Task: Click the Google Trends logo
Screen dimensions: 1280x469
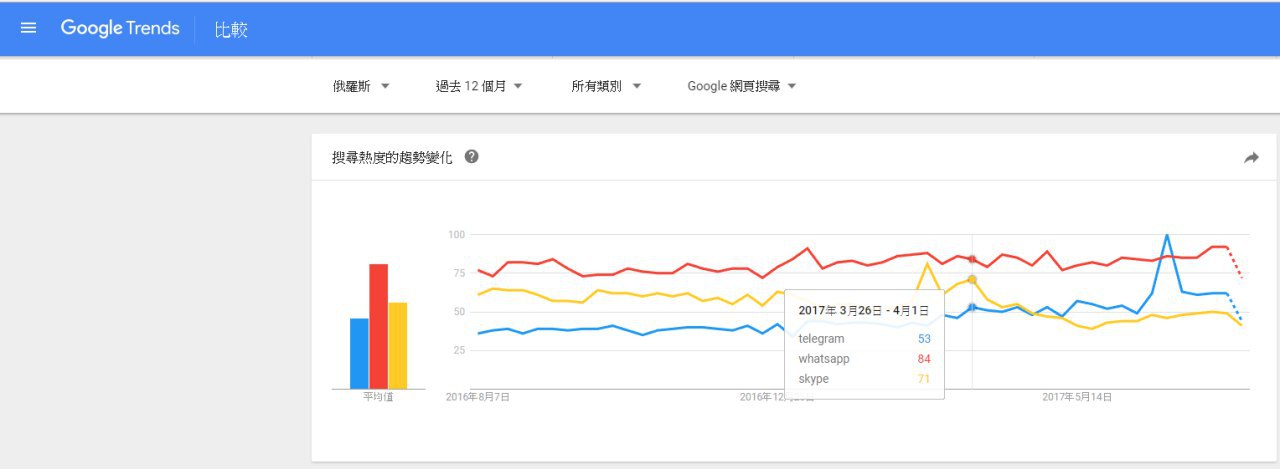Action: (x=120, y=28)
